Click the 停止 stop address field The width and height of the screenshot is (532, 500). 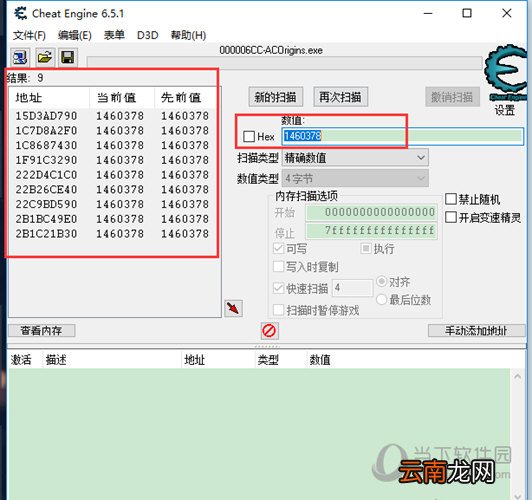(372, 231)
